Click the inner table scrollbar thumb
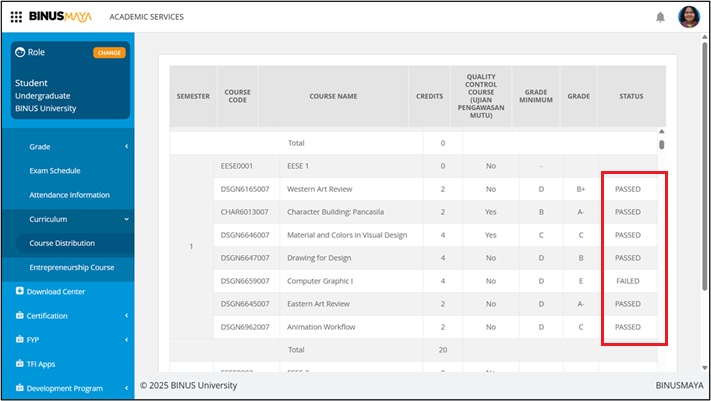711x401 pixels. 662,145
